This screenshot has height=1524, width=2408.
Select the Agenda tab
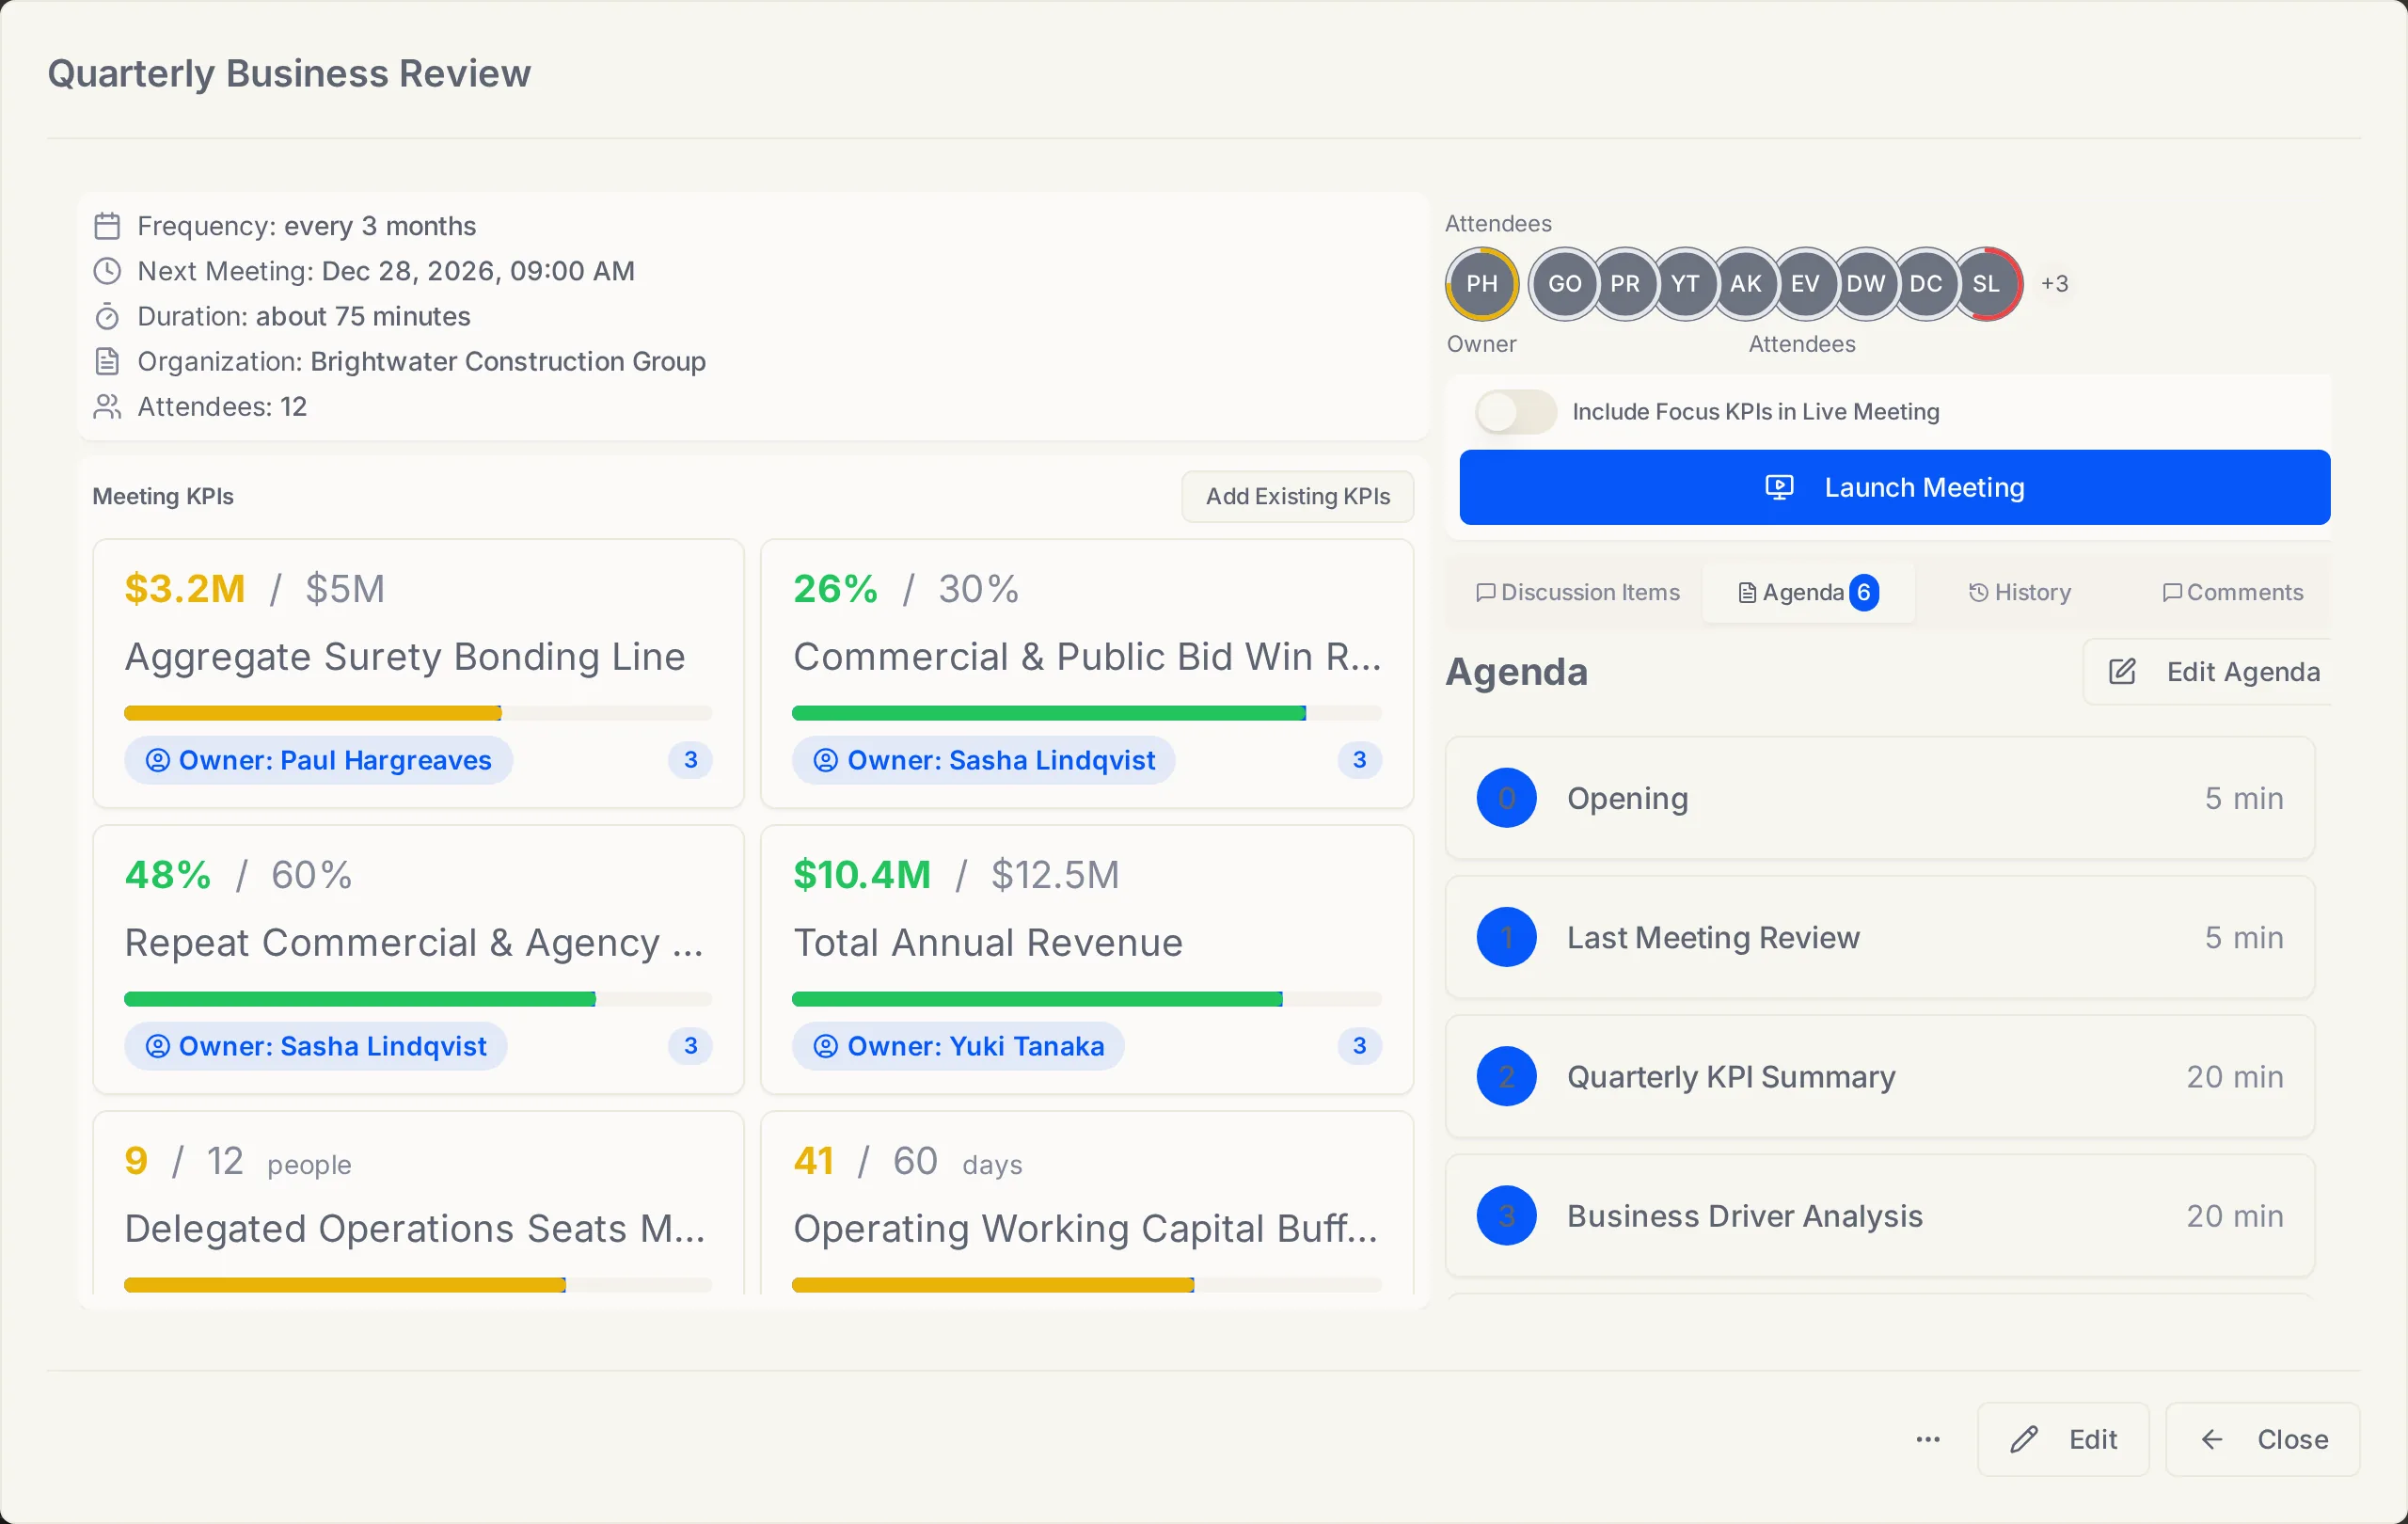[1809, 592]
